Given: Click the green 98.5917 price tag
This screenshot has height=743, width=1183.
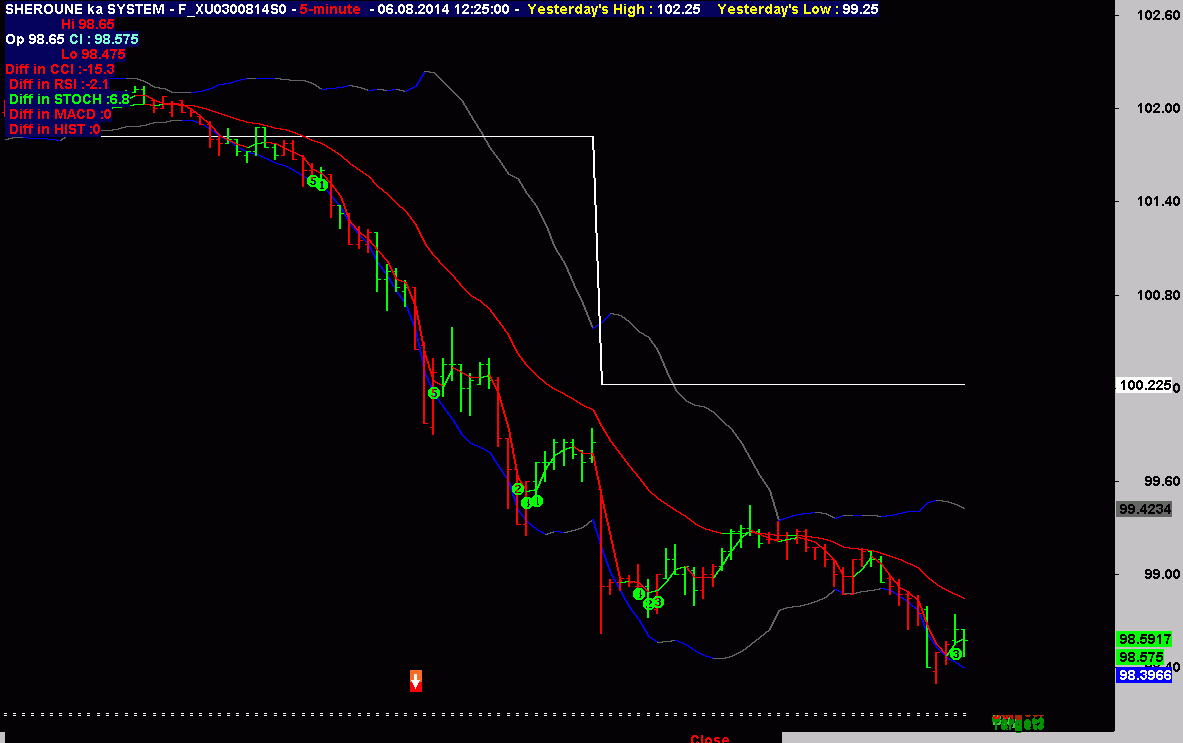Looking at the screenshot, I should 1145,639.
